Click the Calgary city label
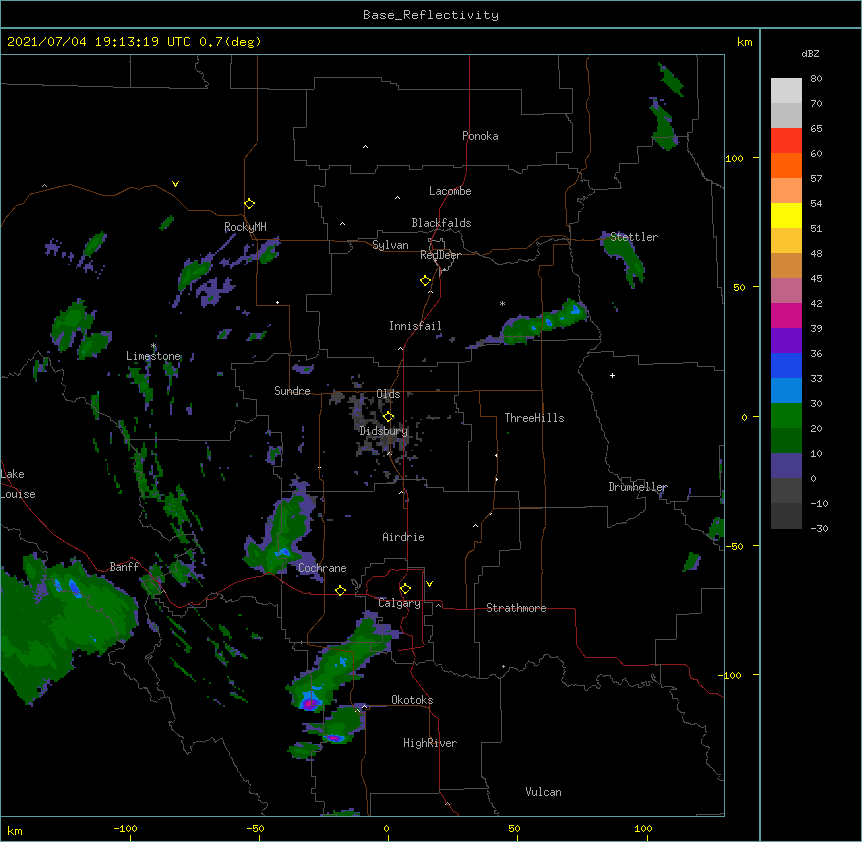This screenshot has width=862, height=842. coord(399,603)
